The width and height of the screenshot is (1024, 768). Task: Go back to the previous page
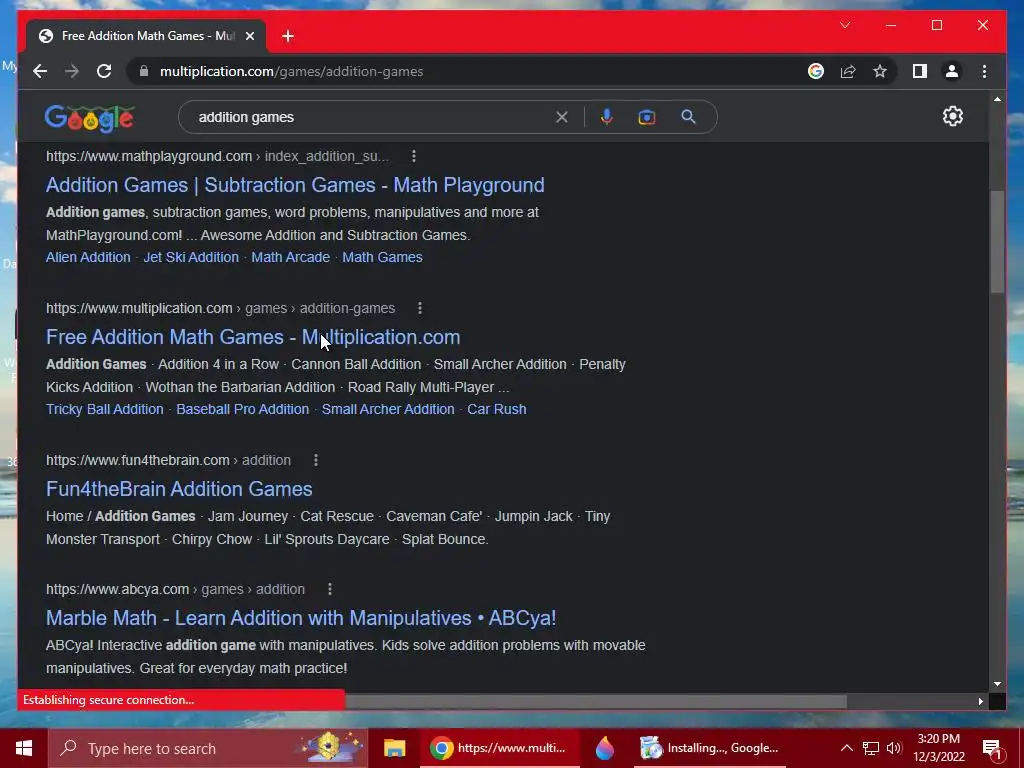pyautogui.click(x=40, y=71)
